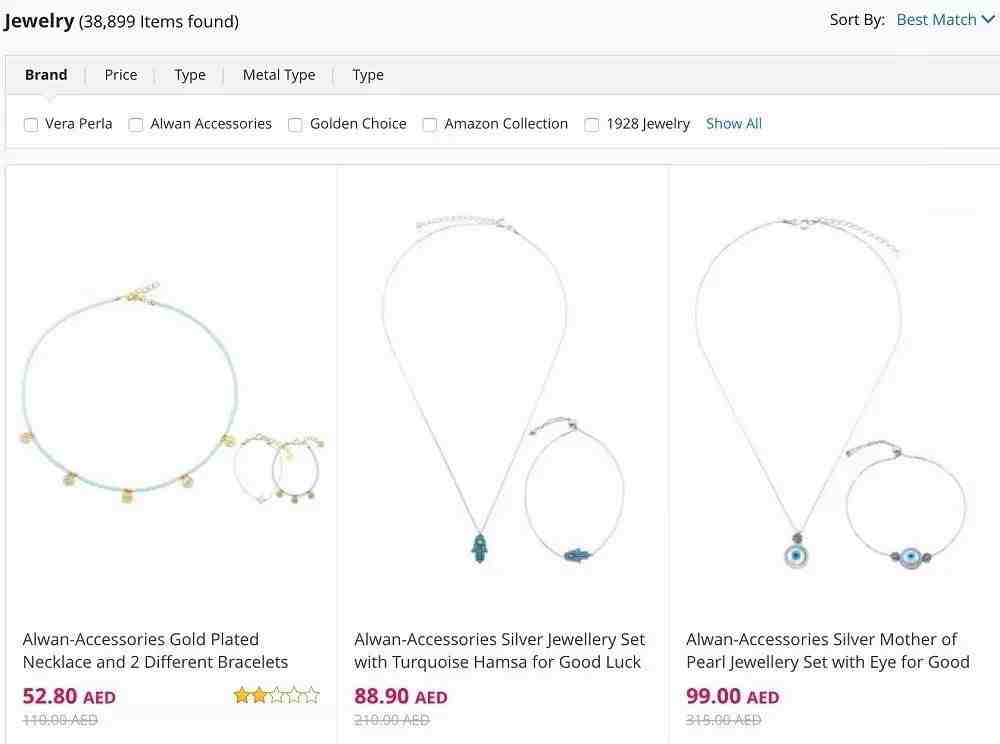Select the Brand filter tab
The height and width of the screenshot is (744, 1000).
click(x=46, y=75)
